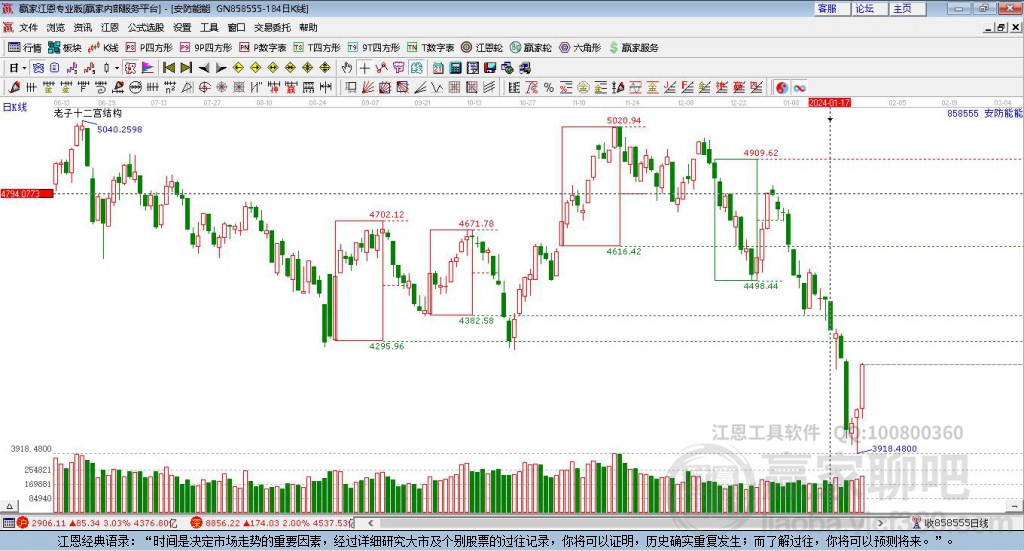Click the horizontal chart scrollbar track
The height and width of the screenshot is (551, 1024).
point(625,523)
